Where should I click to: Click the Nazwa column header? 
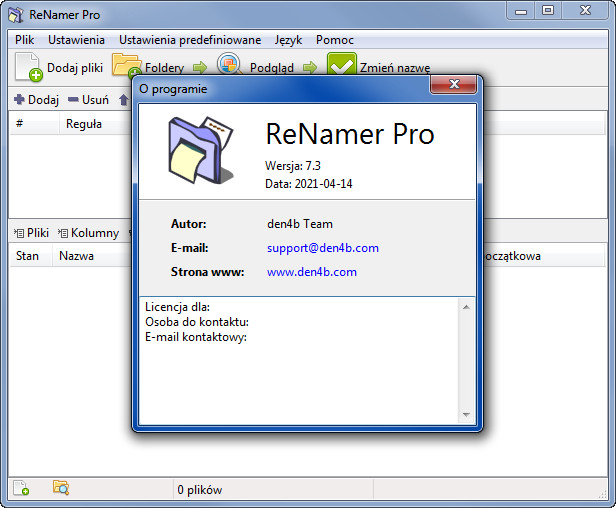point(92,256)
